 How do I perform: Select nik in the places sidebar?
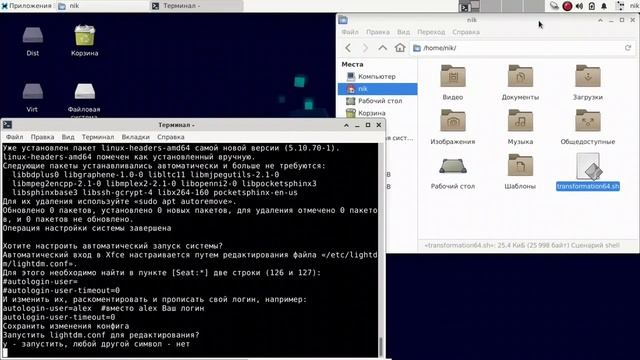pos(377,89)
